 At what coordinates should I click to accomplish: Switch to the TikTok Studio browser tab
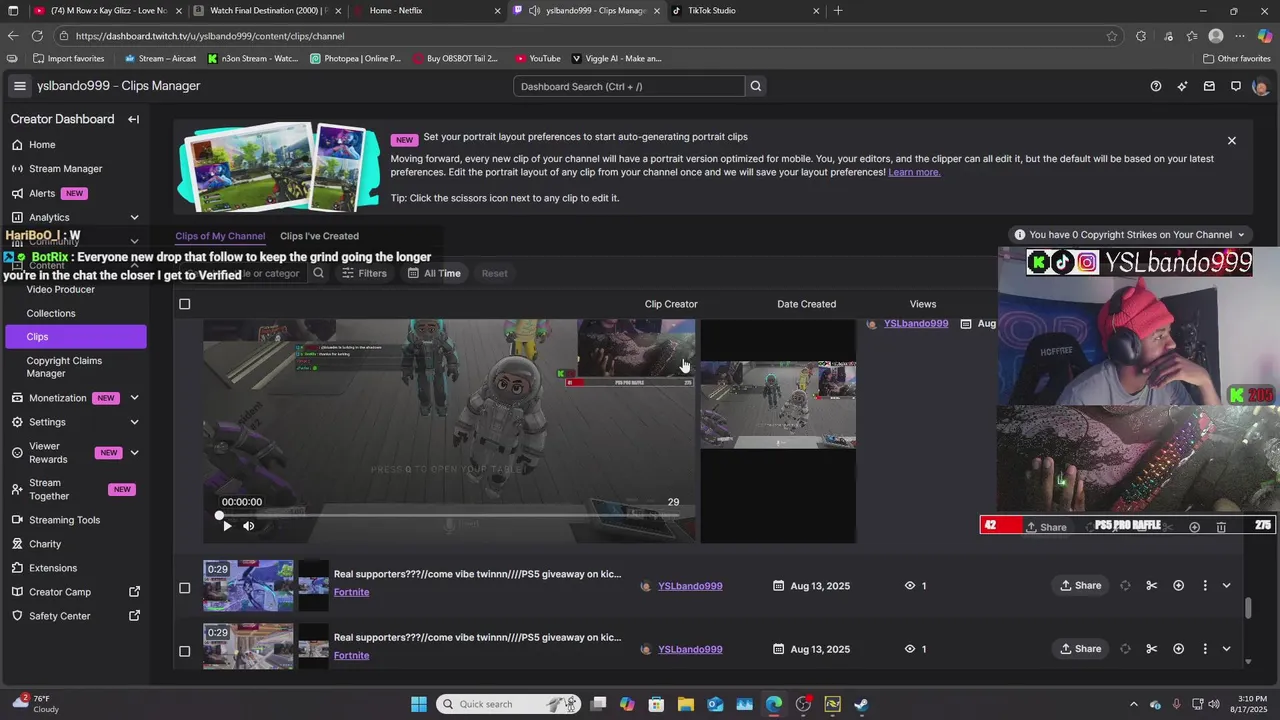745,11
